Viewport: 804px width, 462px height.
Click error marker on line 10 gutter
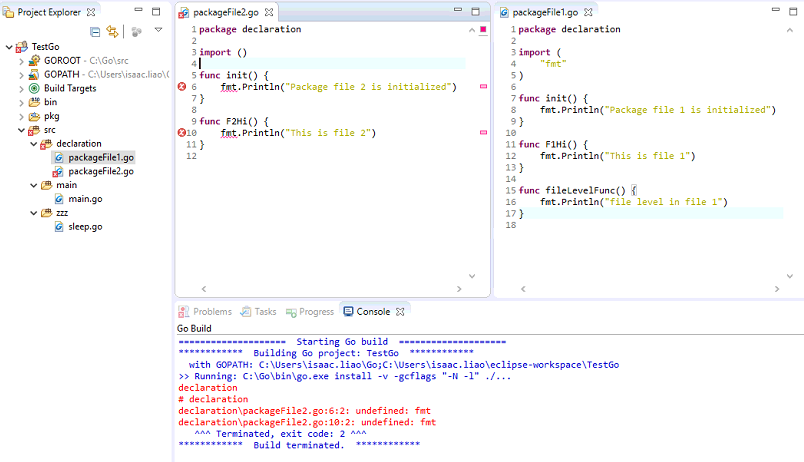click(181, 133)
